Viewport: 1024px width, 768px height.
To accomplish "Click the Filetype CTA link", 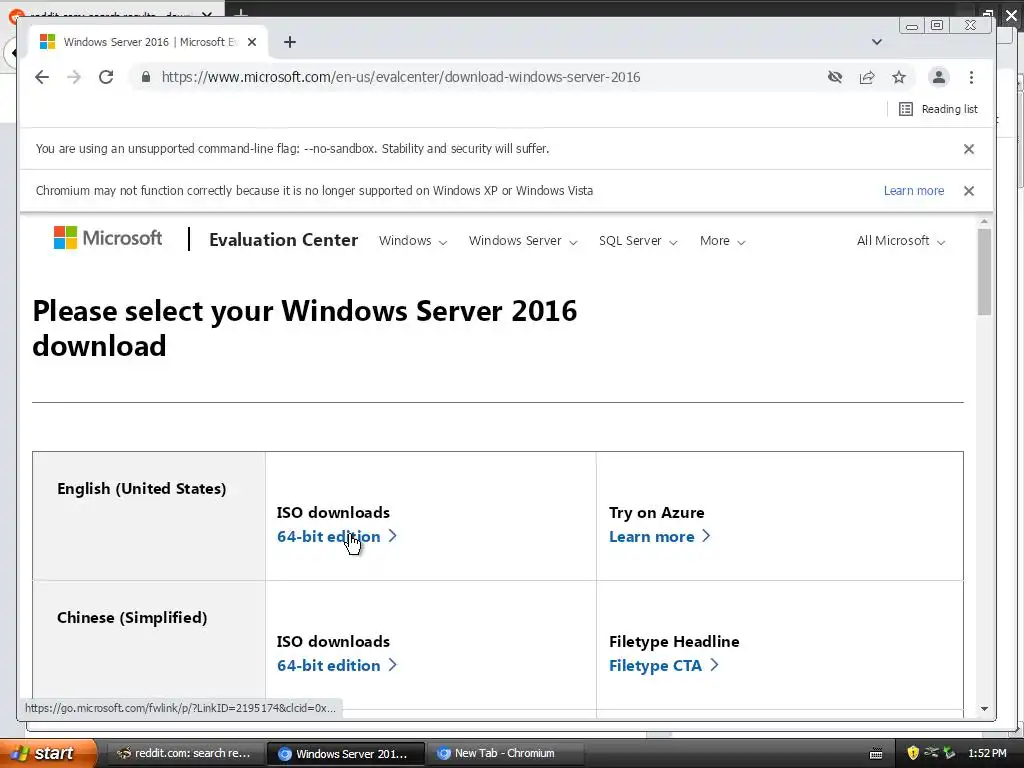I will [663, 665].
